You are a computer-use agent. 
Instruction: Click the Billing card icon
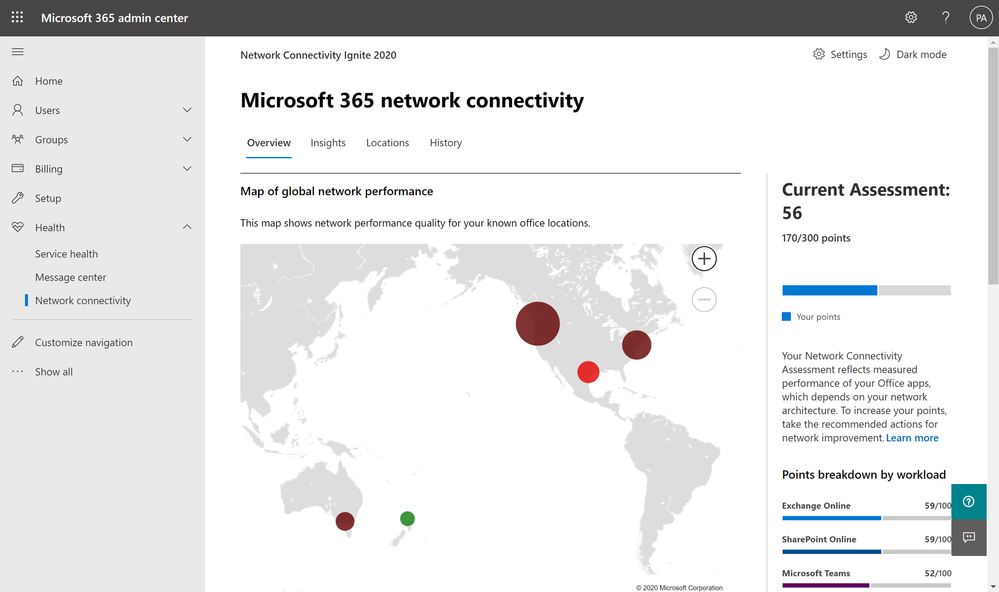18,168
